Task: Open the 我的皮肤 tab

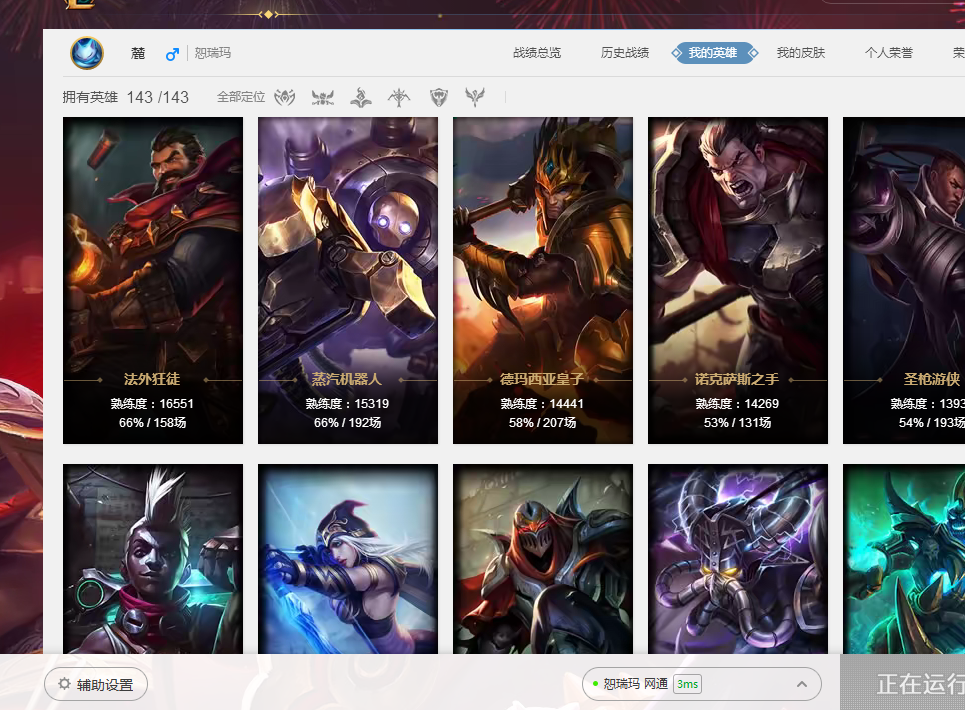Action: click(x=801, y=53)
